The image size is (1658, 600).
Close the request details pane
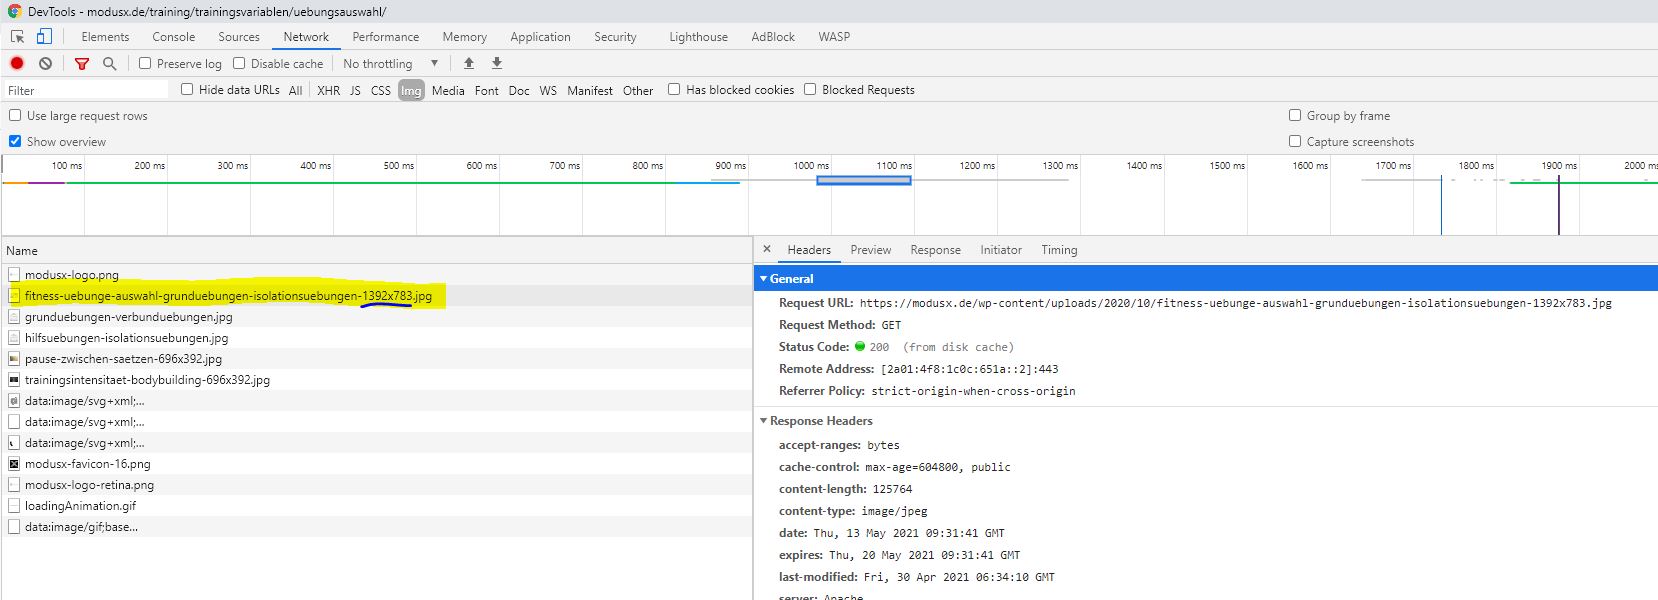[767, 249]
